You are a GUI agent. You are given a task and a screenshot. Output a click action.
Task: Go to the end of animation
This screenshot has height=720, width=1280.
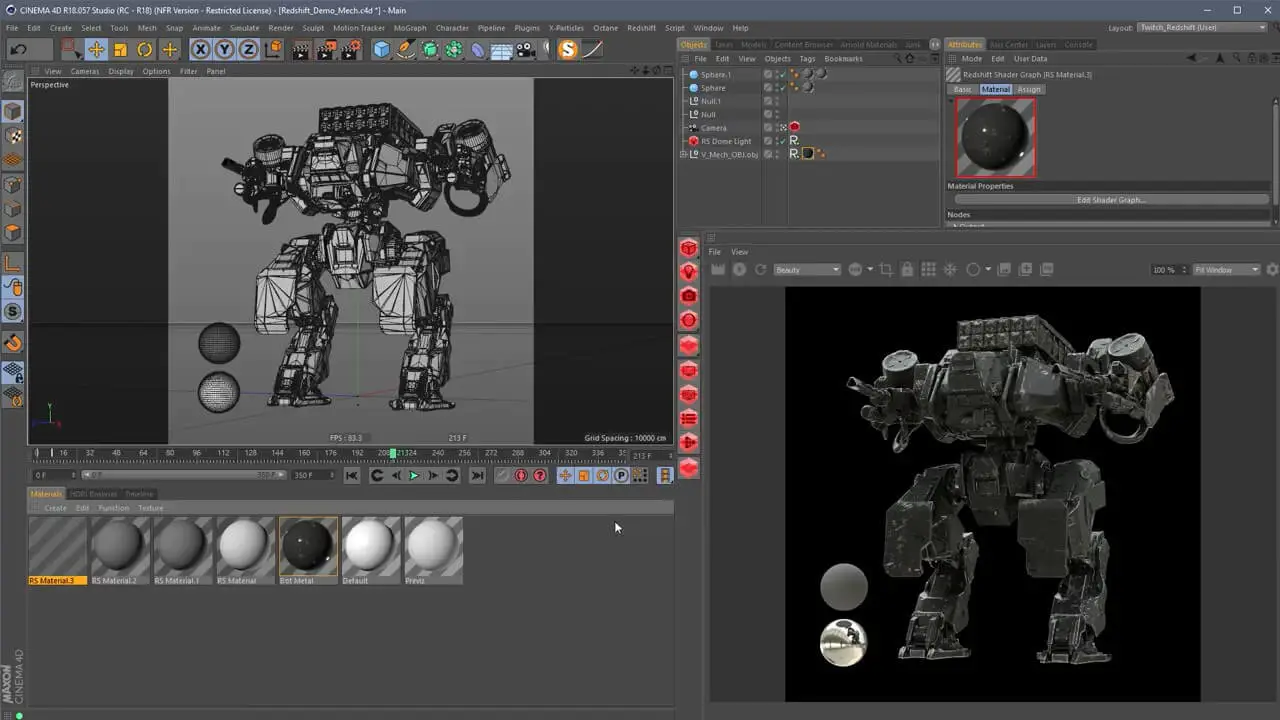pos(477,476)
